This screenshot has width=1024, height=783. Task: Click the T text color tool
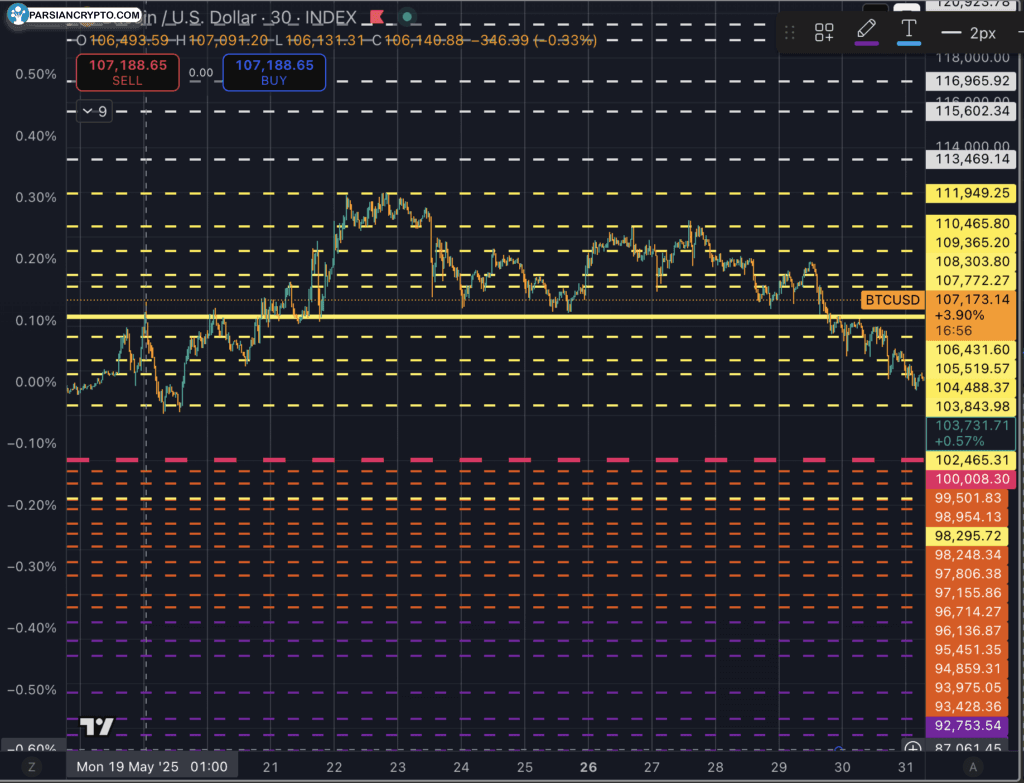point(908,31)
